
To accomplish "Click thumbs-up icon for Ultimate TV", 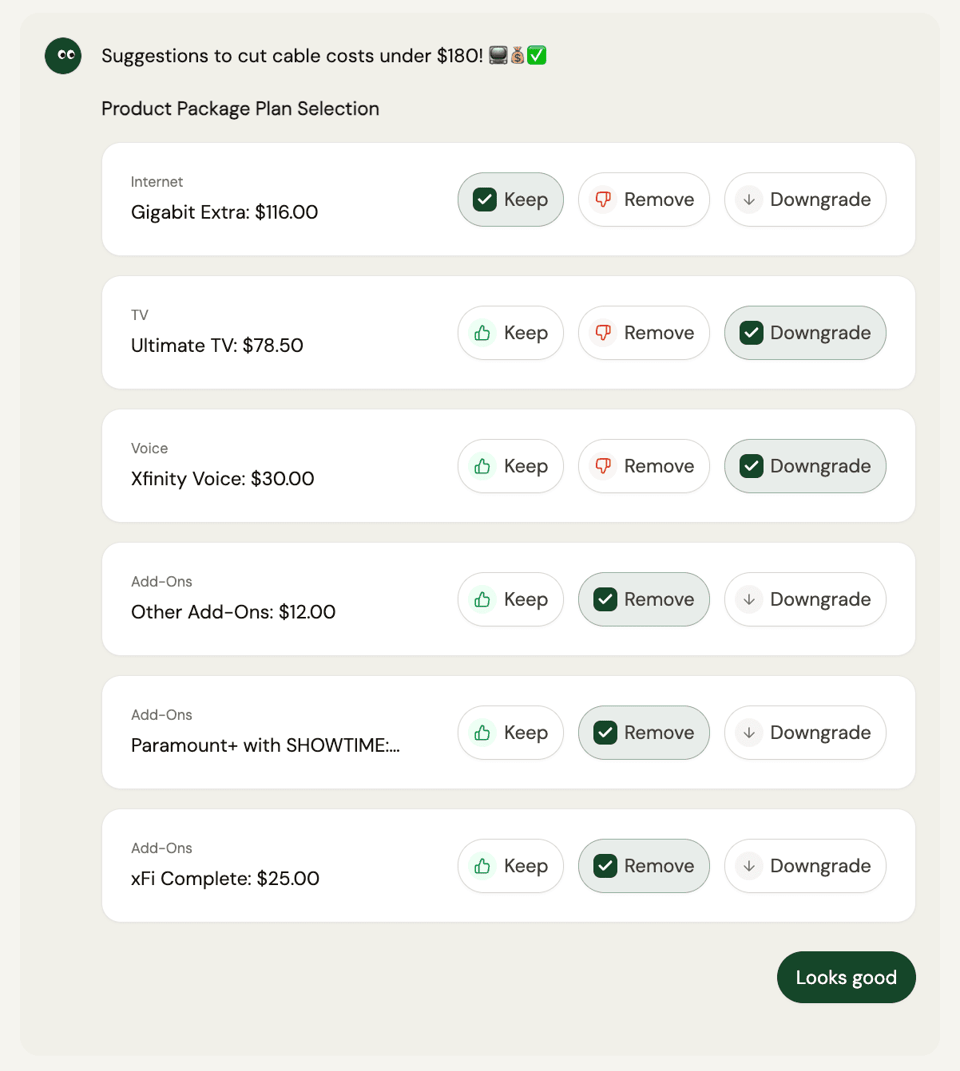I will point(482,333).
